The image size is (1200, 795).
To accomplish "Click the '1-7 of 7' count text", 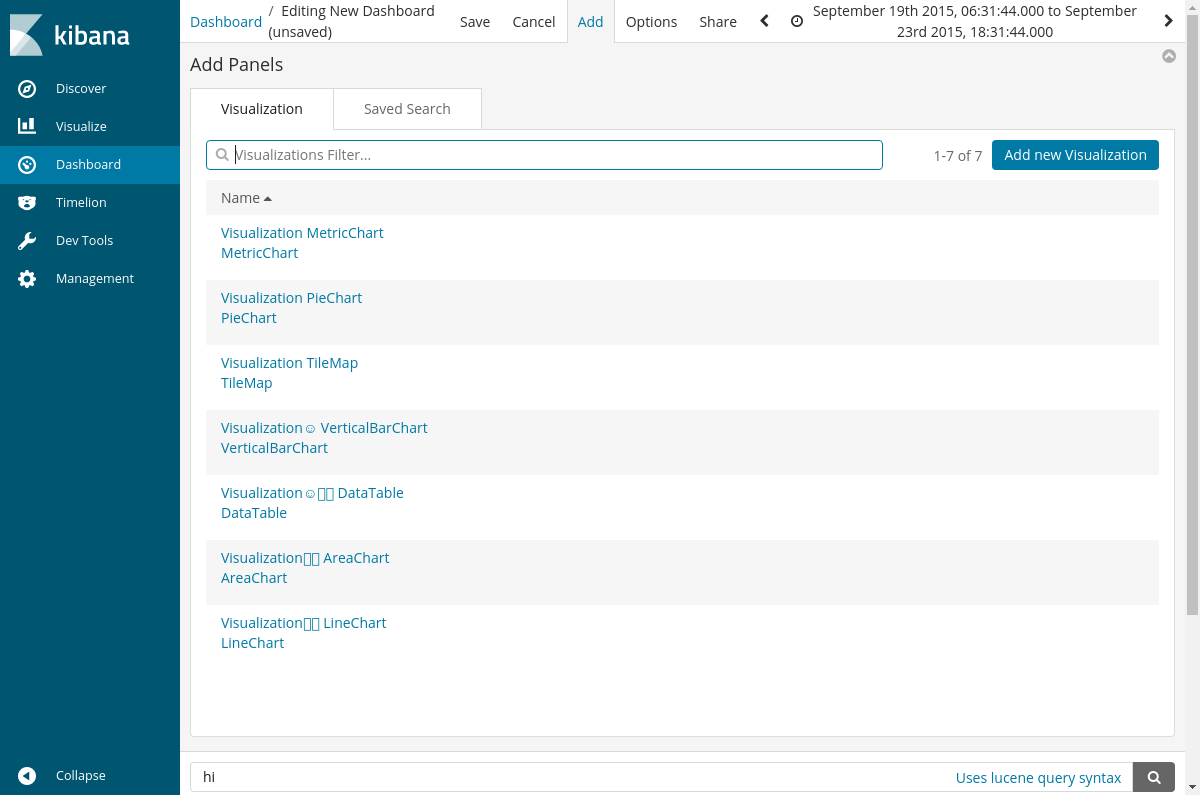I will pos(958,156).
